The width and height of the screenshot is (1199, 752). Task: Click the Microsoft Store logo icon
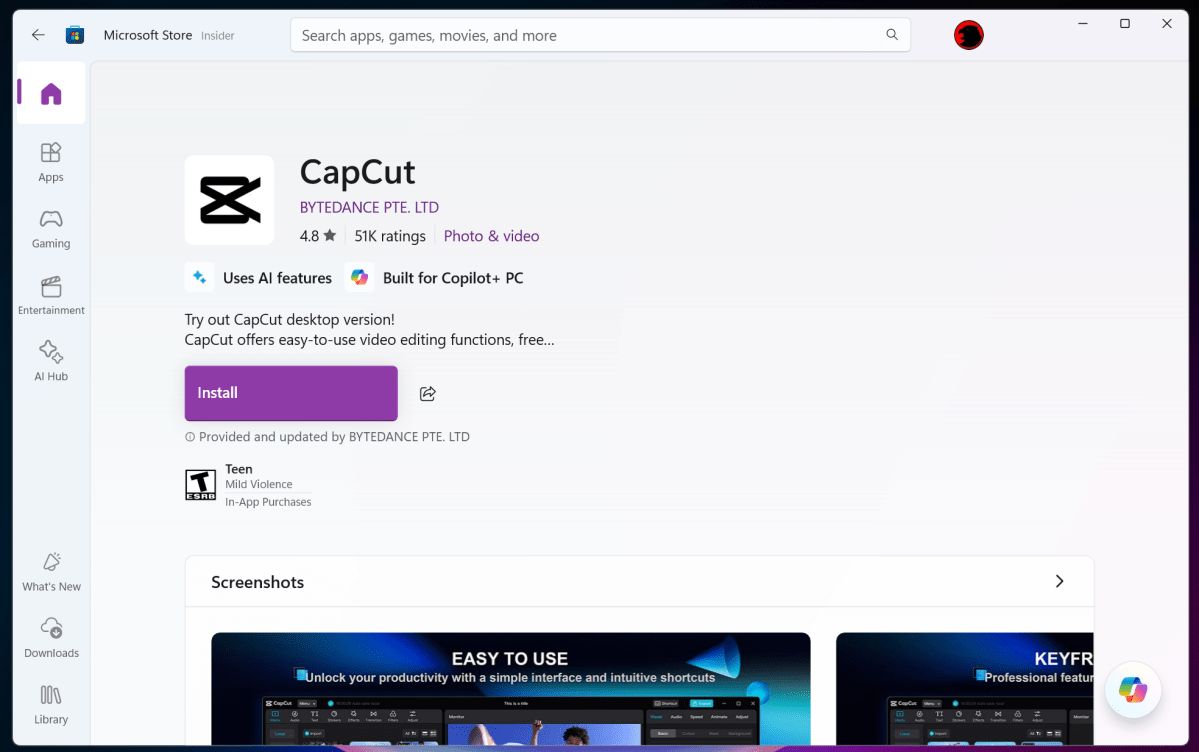coord(75,35)
